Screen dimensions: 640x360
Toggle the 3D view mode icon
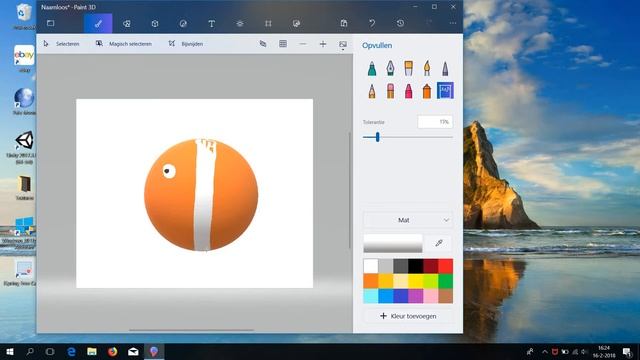pos(283,44)
